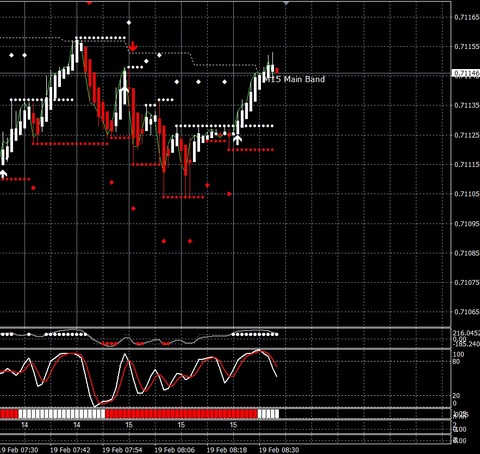Select the white buy arrow below the 08:18 breakout candle
This screenshot has height=454, width=480.
click(x=237, y=139)
